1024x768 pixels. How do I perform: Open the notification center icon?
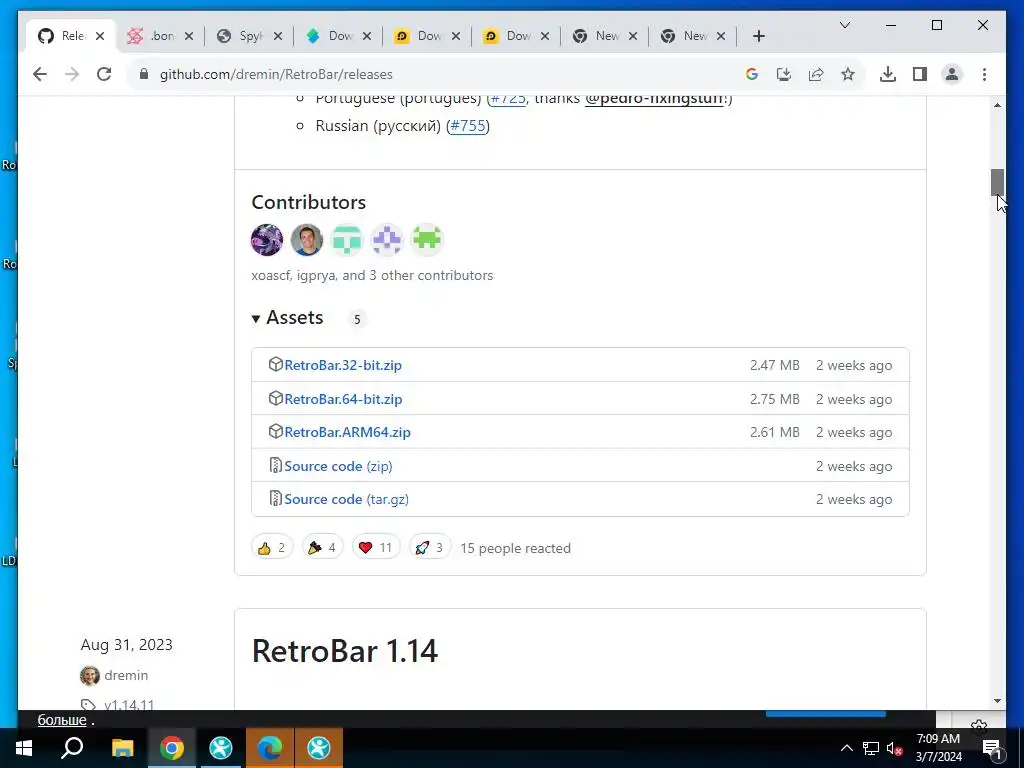[x=992, y=748]
